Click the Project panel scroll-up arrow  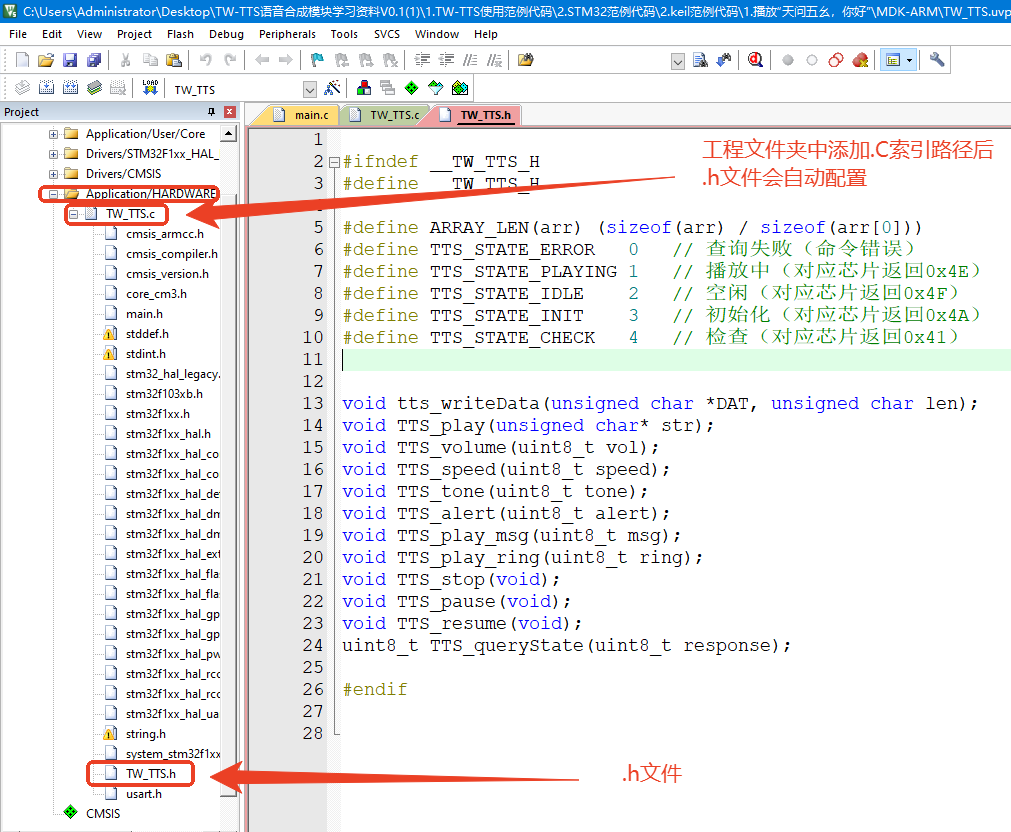tap(228, 134)
